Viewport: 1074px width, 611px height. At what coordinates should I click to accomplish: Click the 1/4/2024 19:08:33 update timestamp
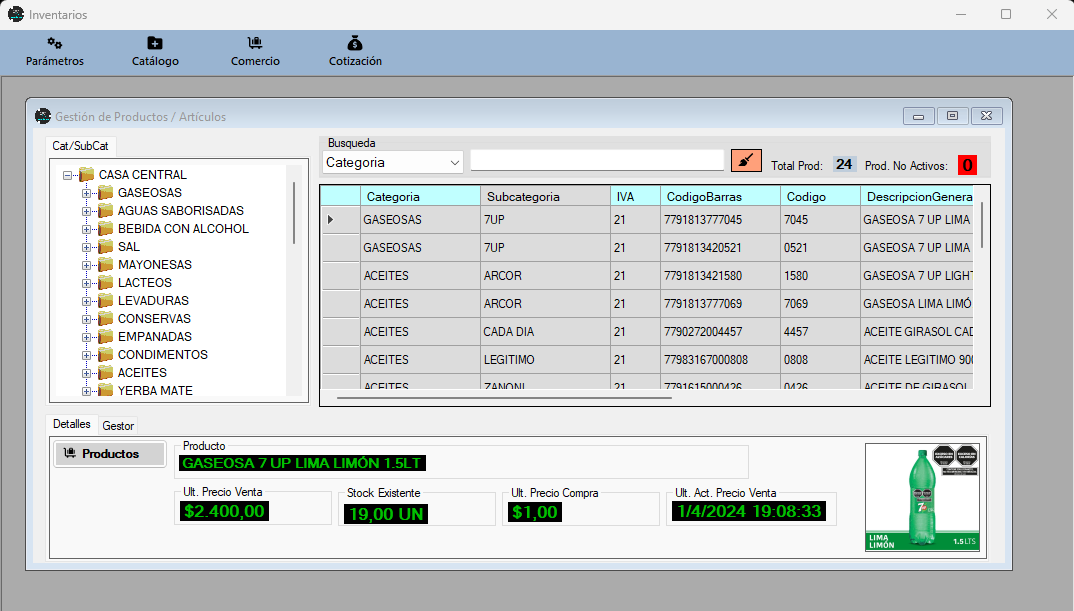[x=749, y=511]
